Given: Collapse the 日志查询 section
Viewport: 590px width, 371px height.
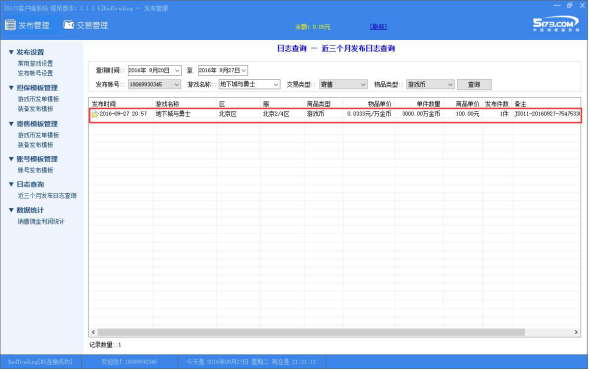Looking at the screenshot, I should pyautogui.click(x=11, y=184).
